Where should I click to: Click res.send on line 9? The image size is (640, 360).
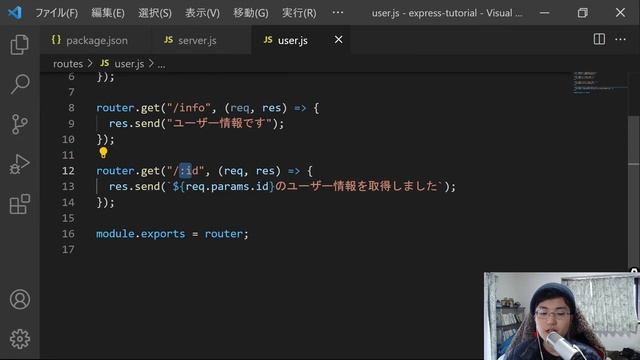[x=134, y=123]
